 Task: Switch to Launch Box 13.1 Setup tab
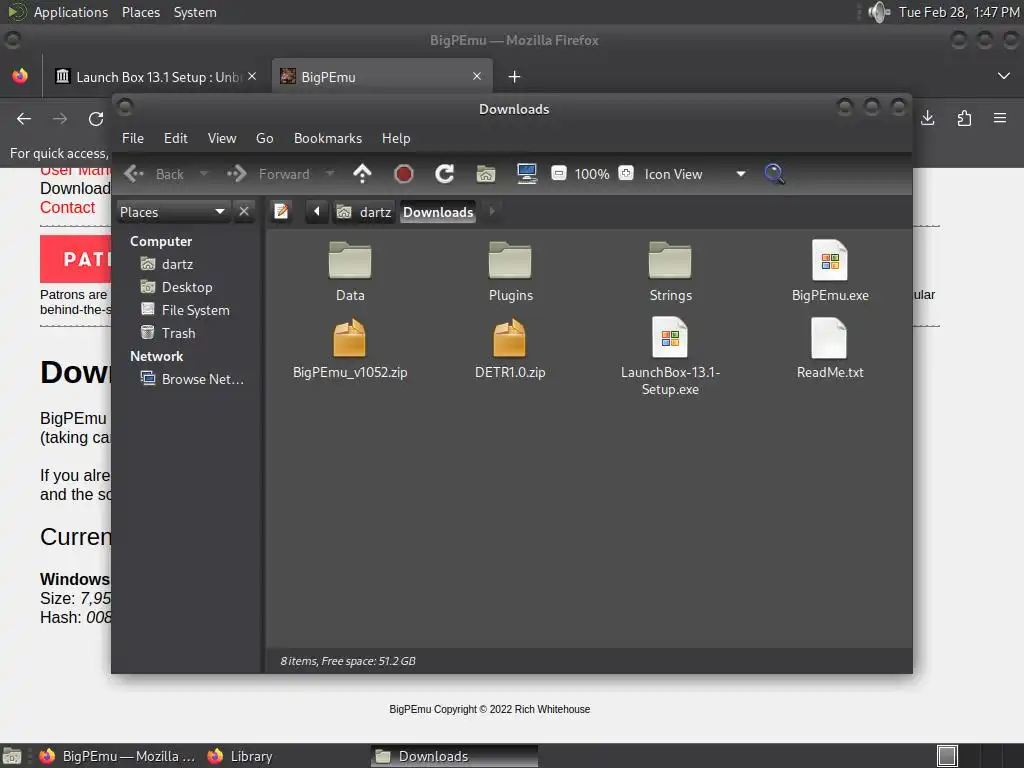157,77
